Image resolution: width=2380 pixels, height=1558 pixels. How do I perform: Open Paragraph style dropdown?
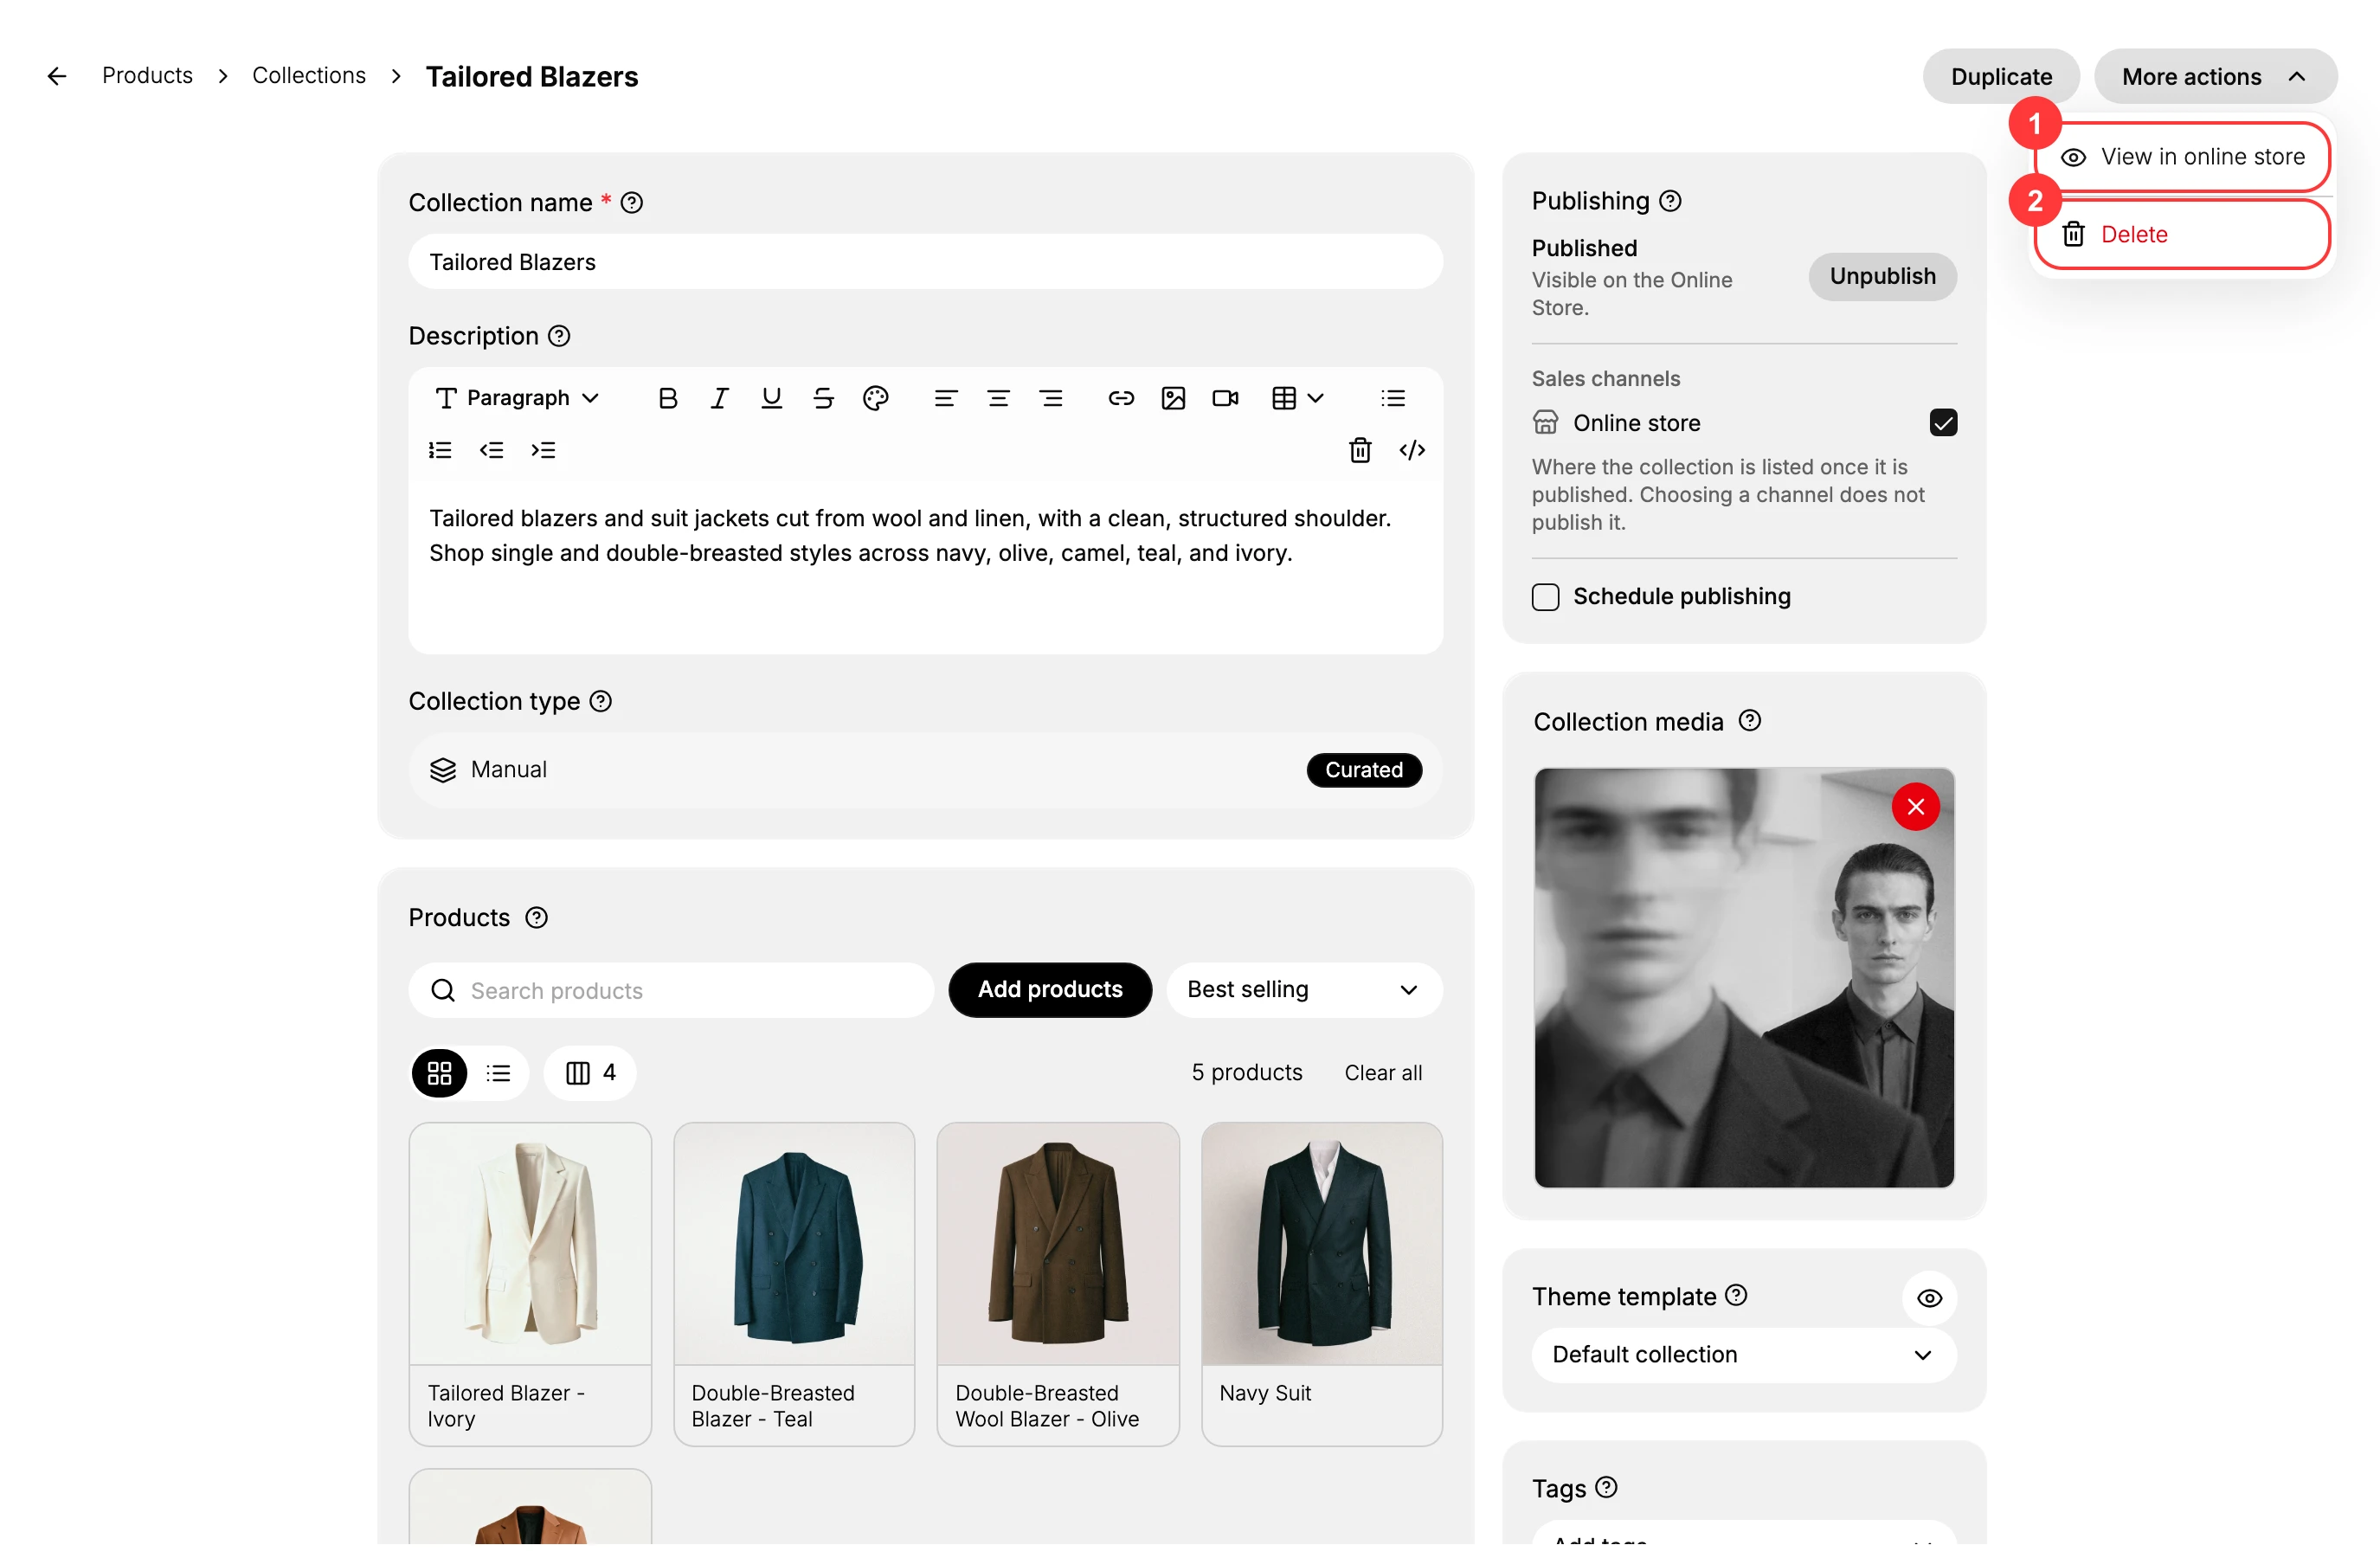tap(517, 399)
